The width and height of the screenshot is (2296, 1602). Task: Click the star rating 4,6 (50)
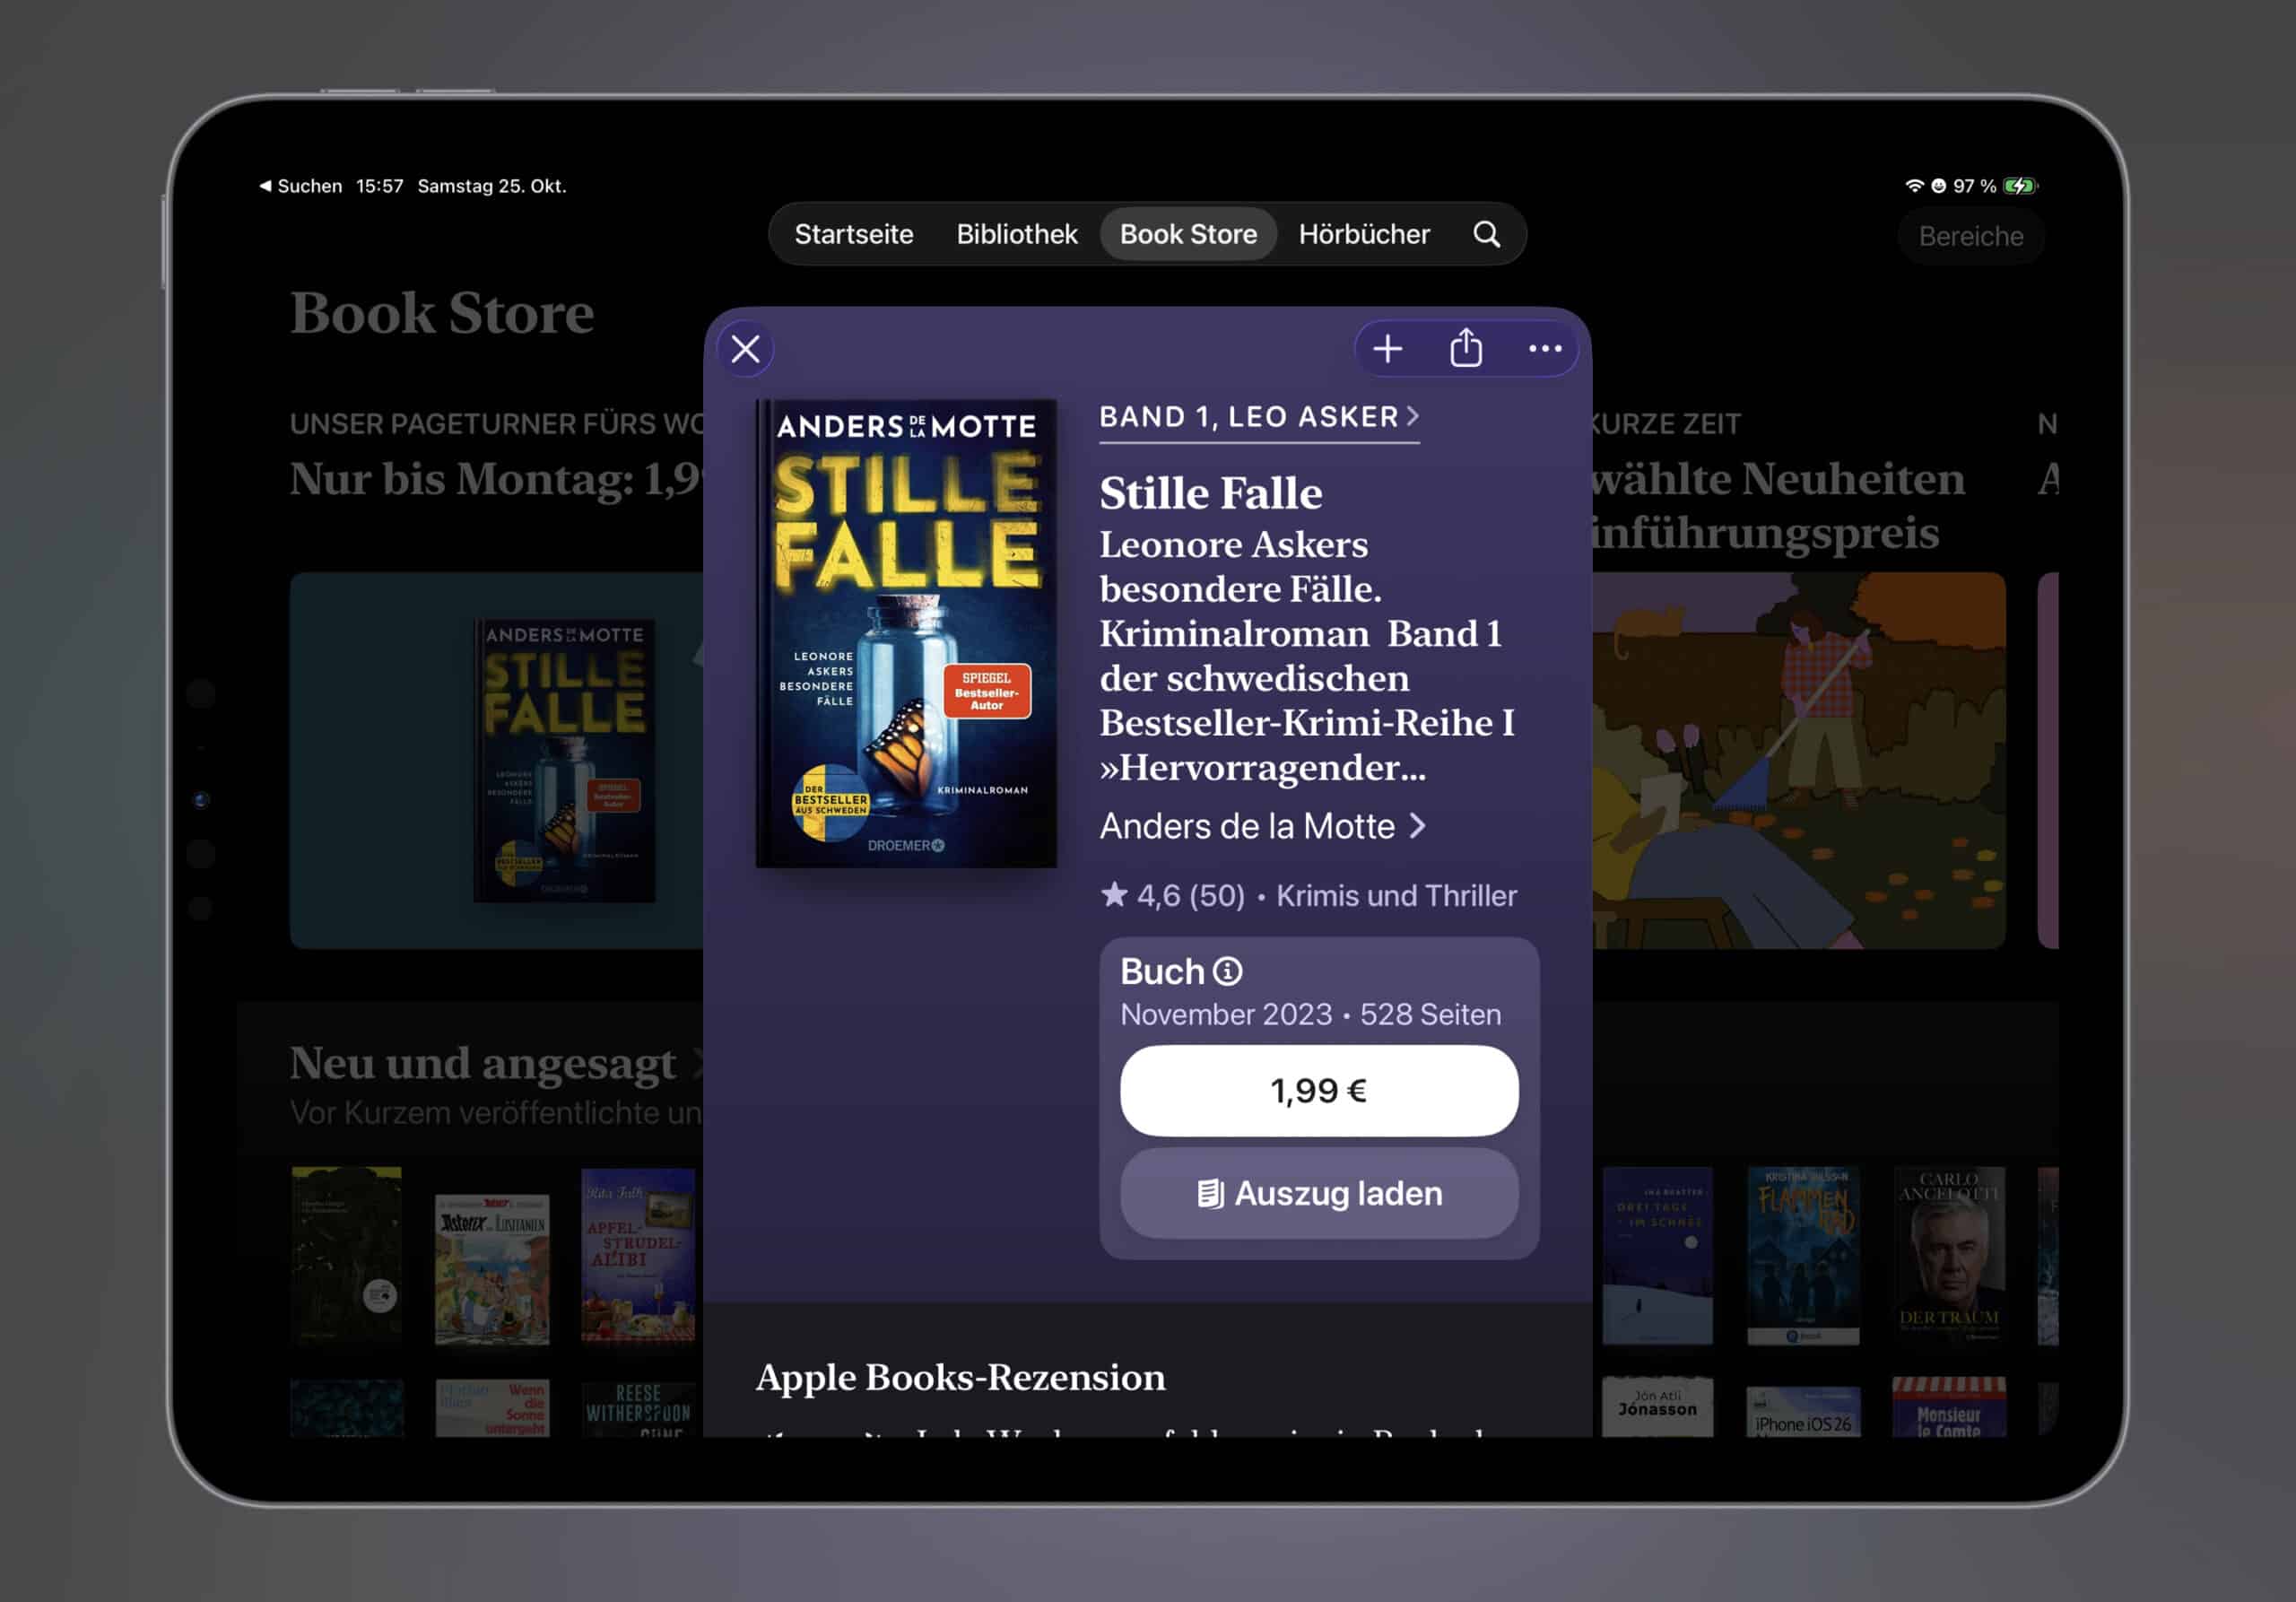tap(1173, 895)
